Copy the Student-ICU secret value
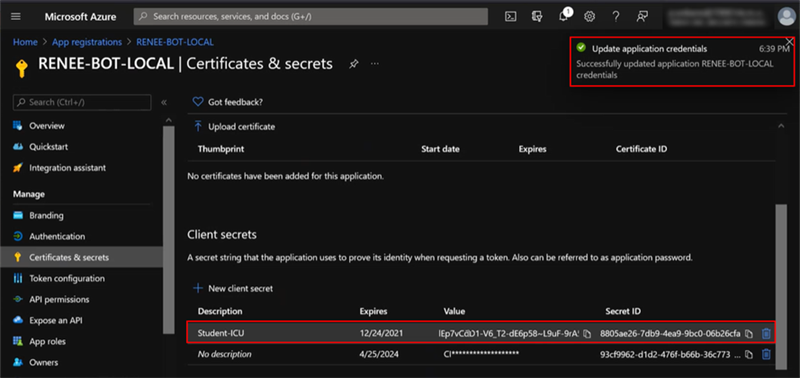 click(x=587, y=334)
